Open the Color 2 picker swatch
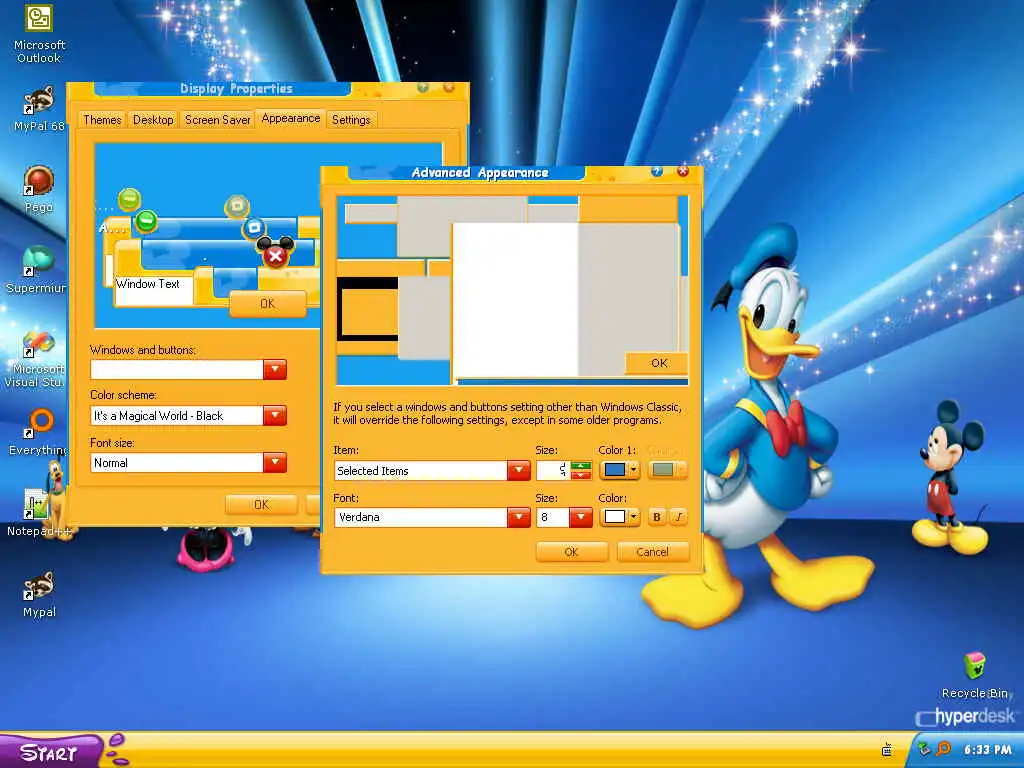Viewport: 1024px width, 768px height. [667, 470]
